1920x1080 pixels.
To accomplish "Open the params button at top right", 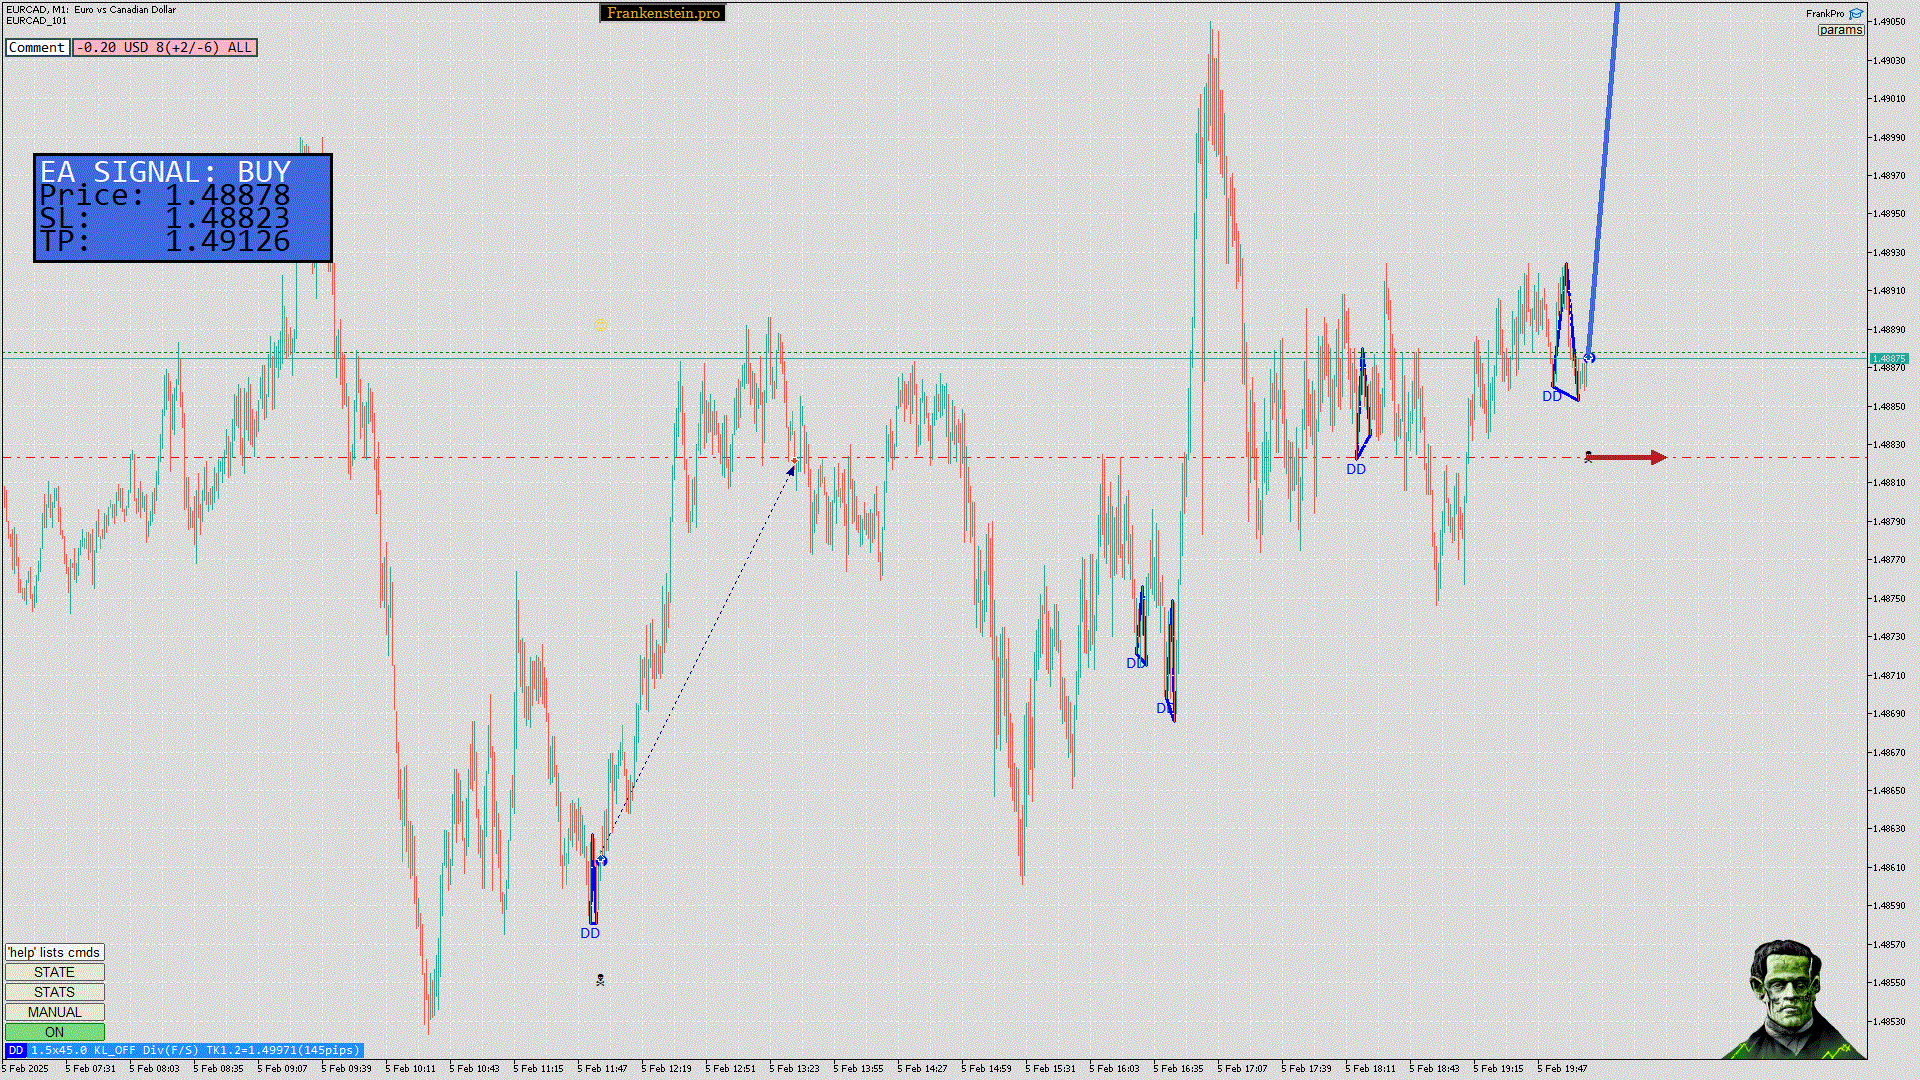I will (1841, 30).
